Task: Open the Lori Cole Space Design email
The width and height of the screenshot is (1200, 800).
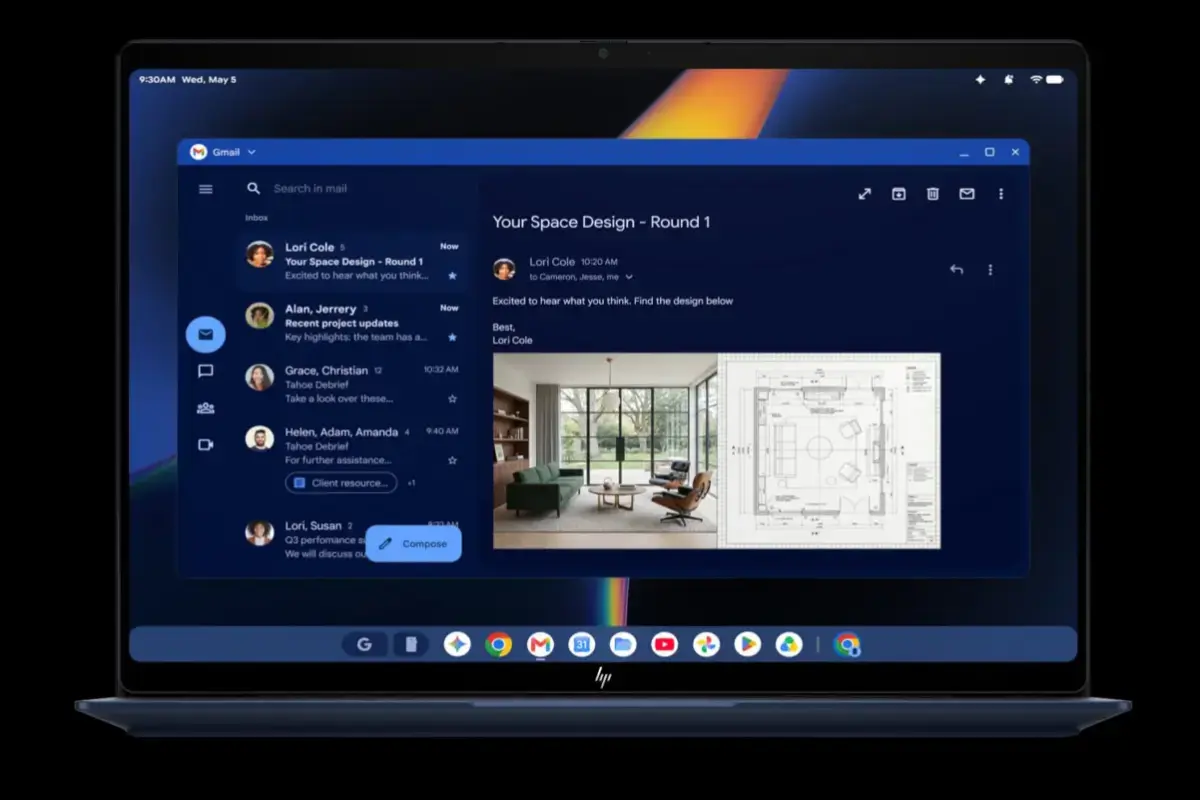Action: pyautogui.click(x=352, y=261)
